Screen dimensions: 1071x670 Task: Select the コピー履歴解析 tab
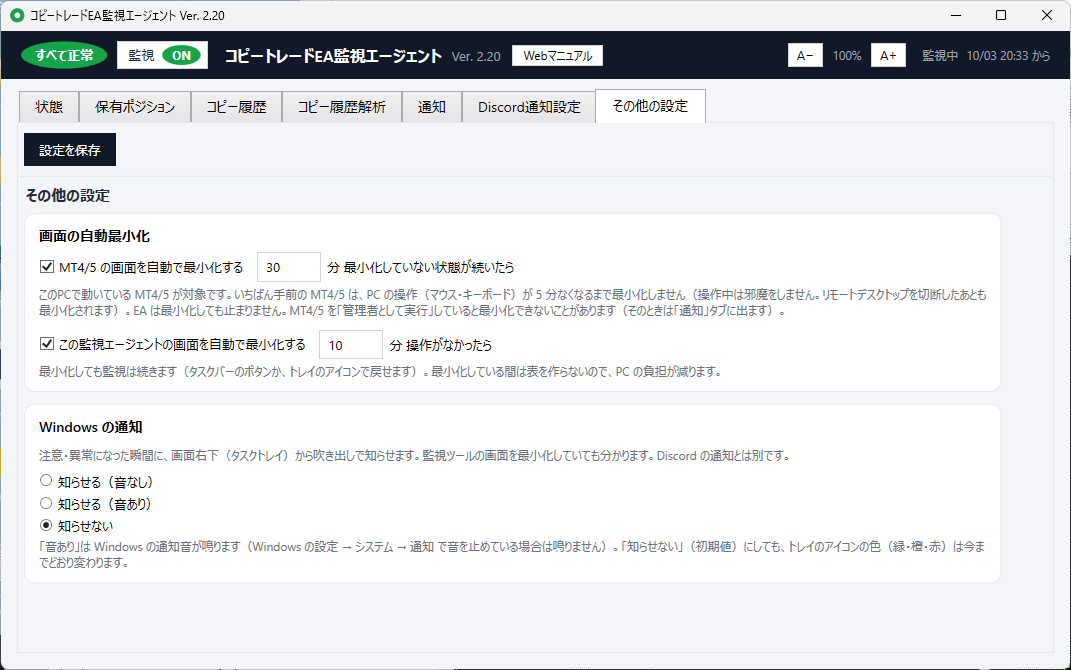[x=342, y=107]
